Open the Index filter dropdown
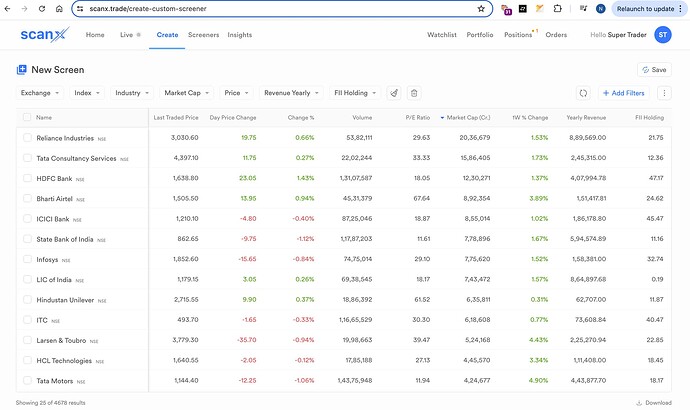The height and width of the screenshot is (410, 690). coord(87,93)
